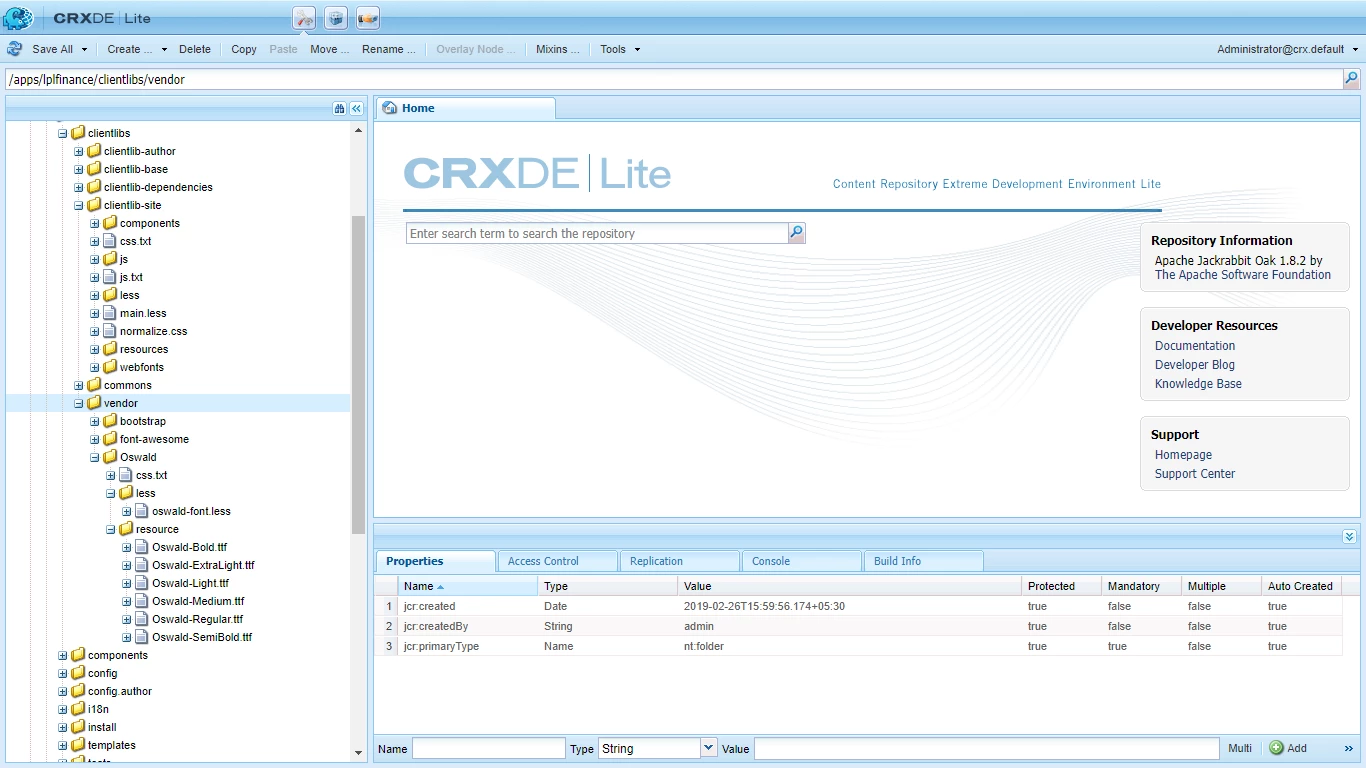The width and height of the screenshot is (1366, 768).
Task: Collapse the vendor tree node
Action: point(79,403)
